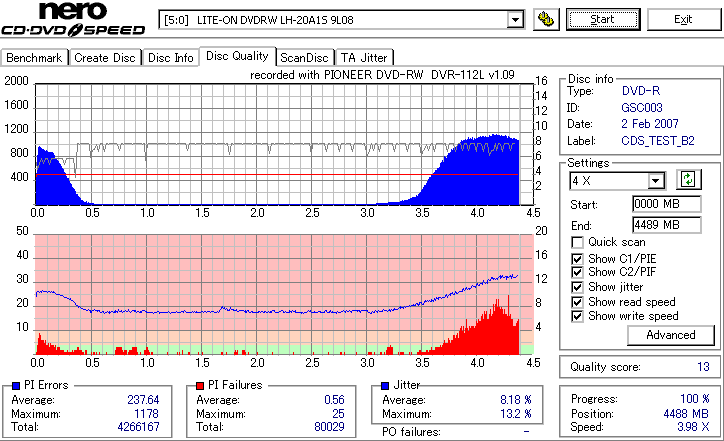Viewport: 724px width, 441px height.
Task: Click the disc label CDS_TEST_B2
Action: [x=658, y=140]
